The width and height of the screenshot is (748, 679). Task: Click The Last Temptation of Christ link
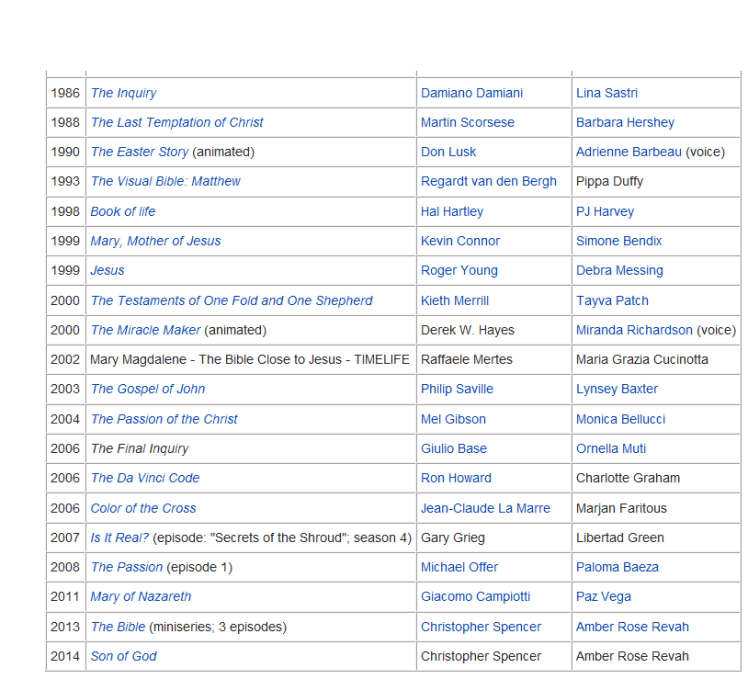click(x=177, y=122)
